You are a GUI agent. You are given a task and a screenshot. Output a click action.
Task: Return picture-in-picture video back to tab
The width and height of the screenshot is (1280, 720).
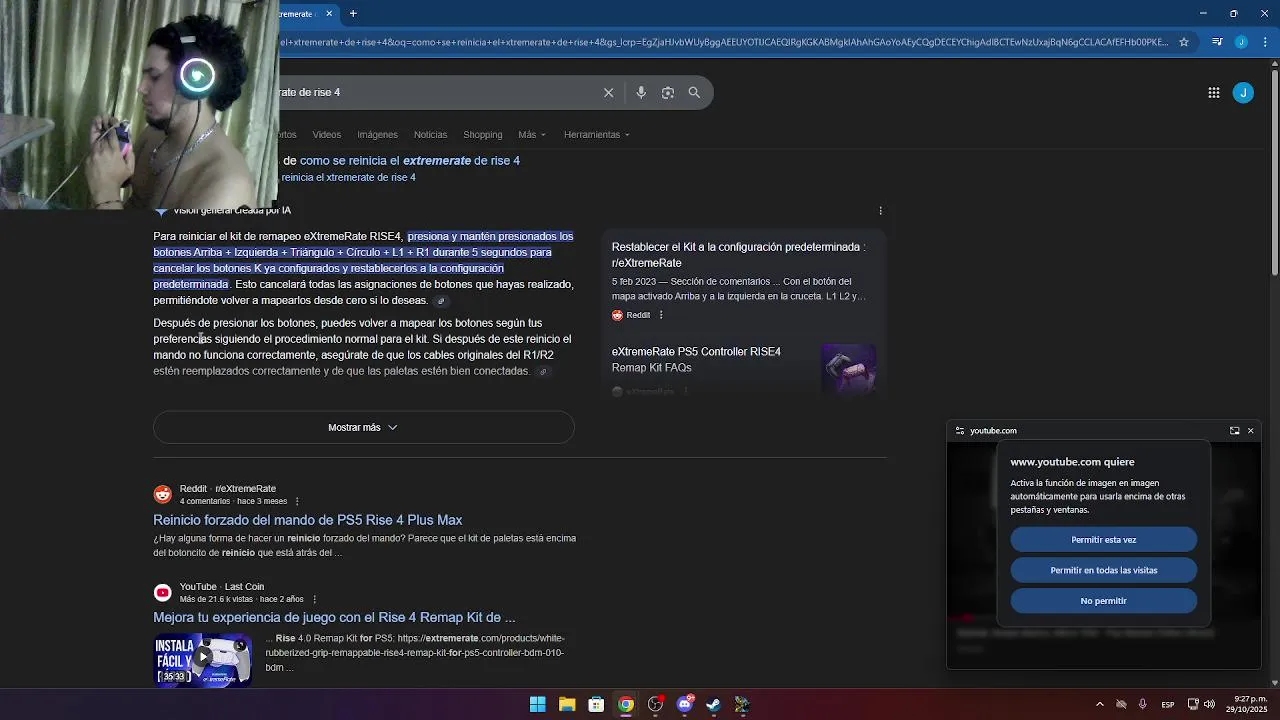[1234, 430]
